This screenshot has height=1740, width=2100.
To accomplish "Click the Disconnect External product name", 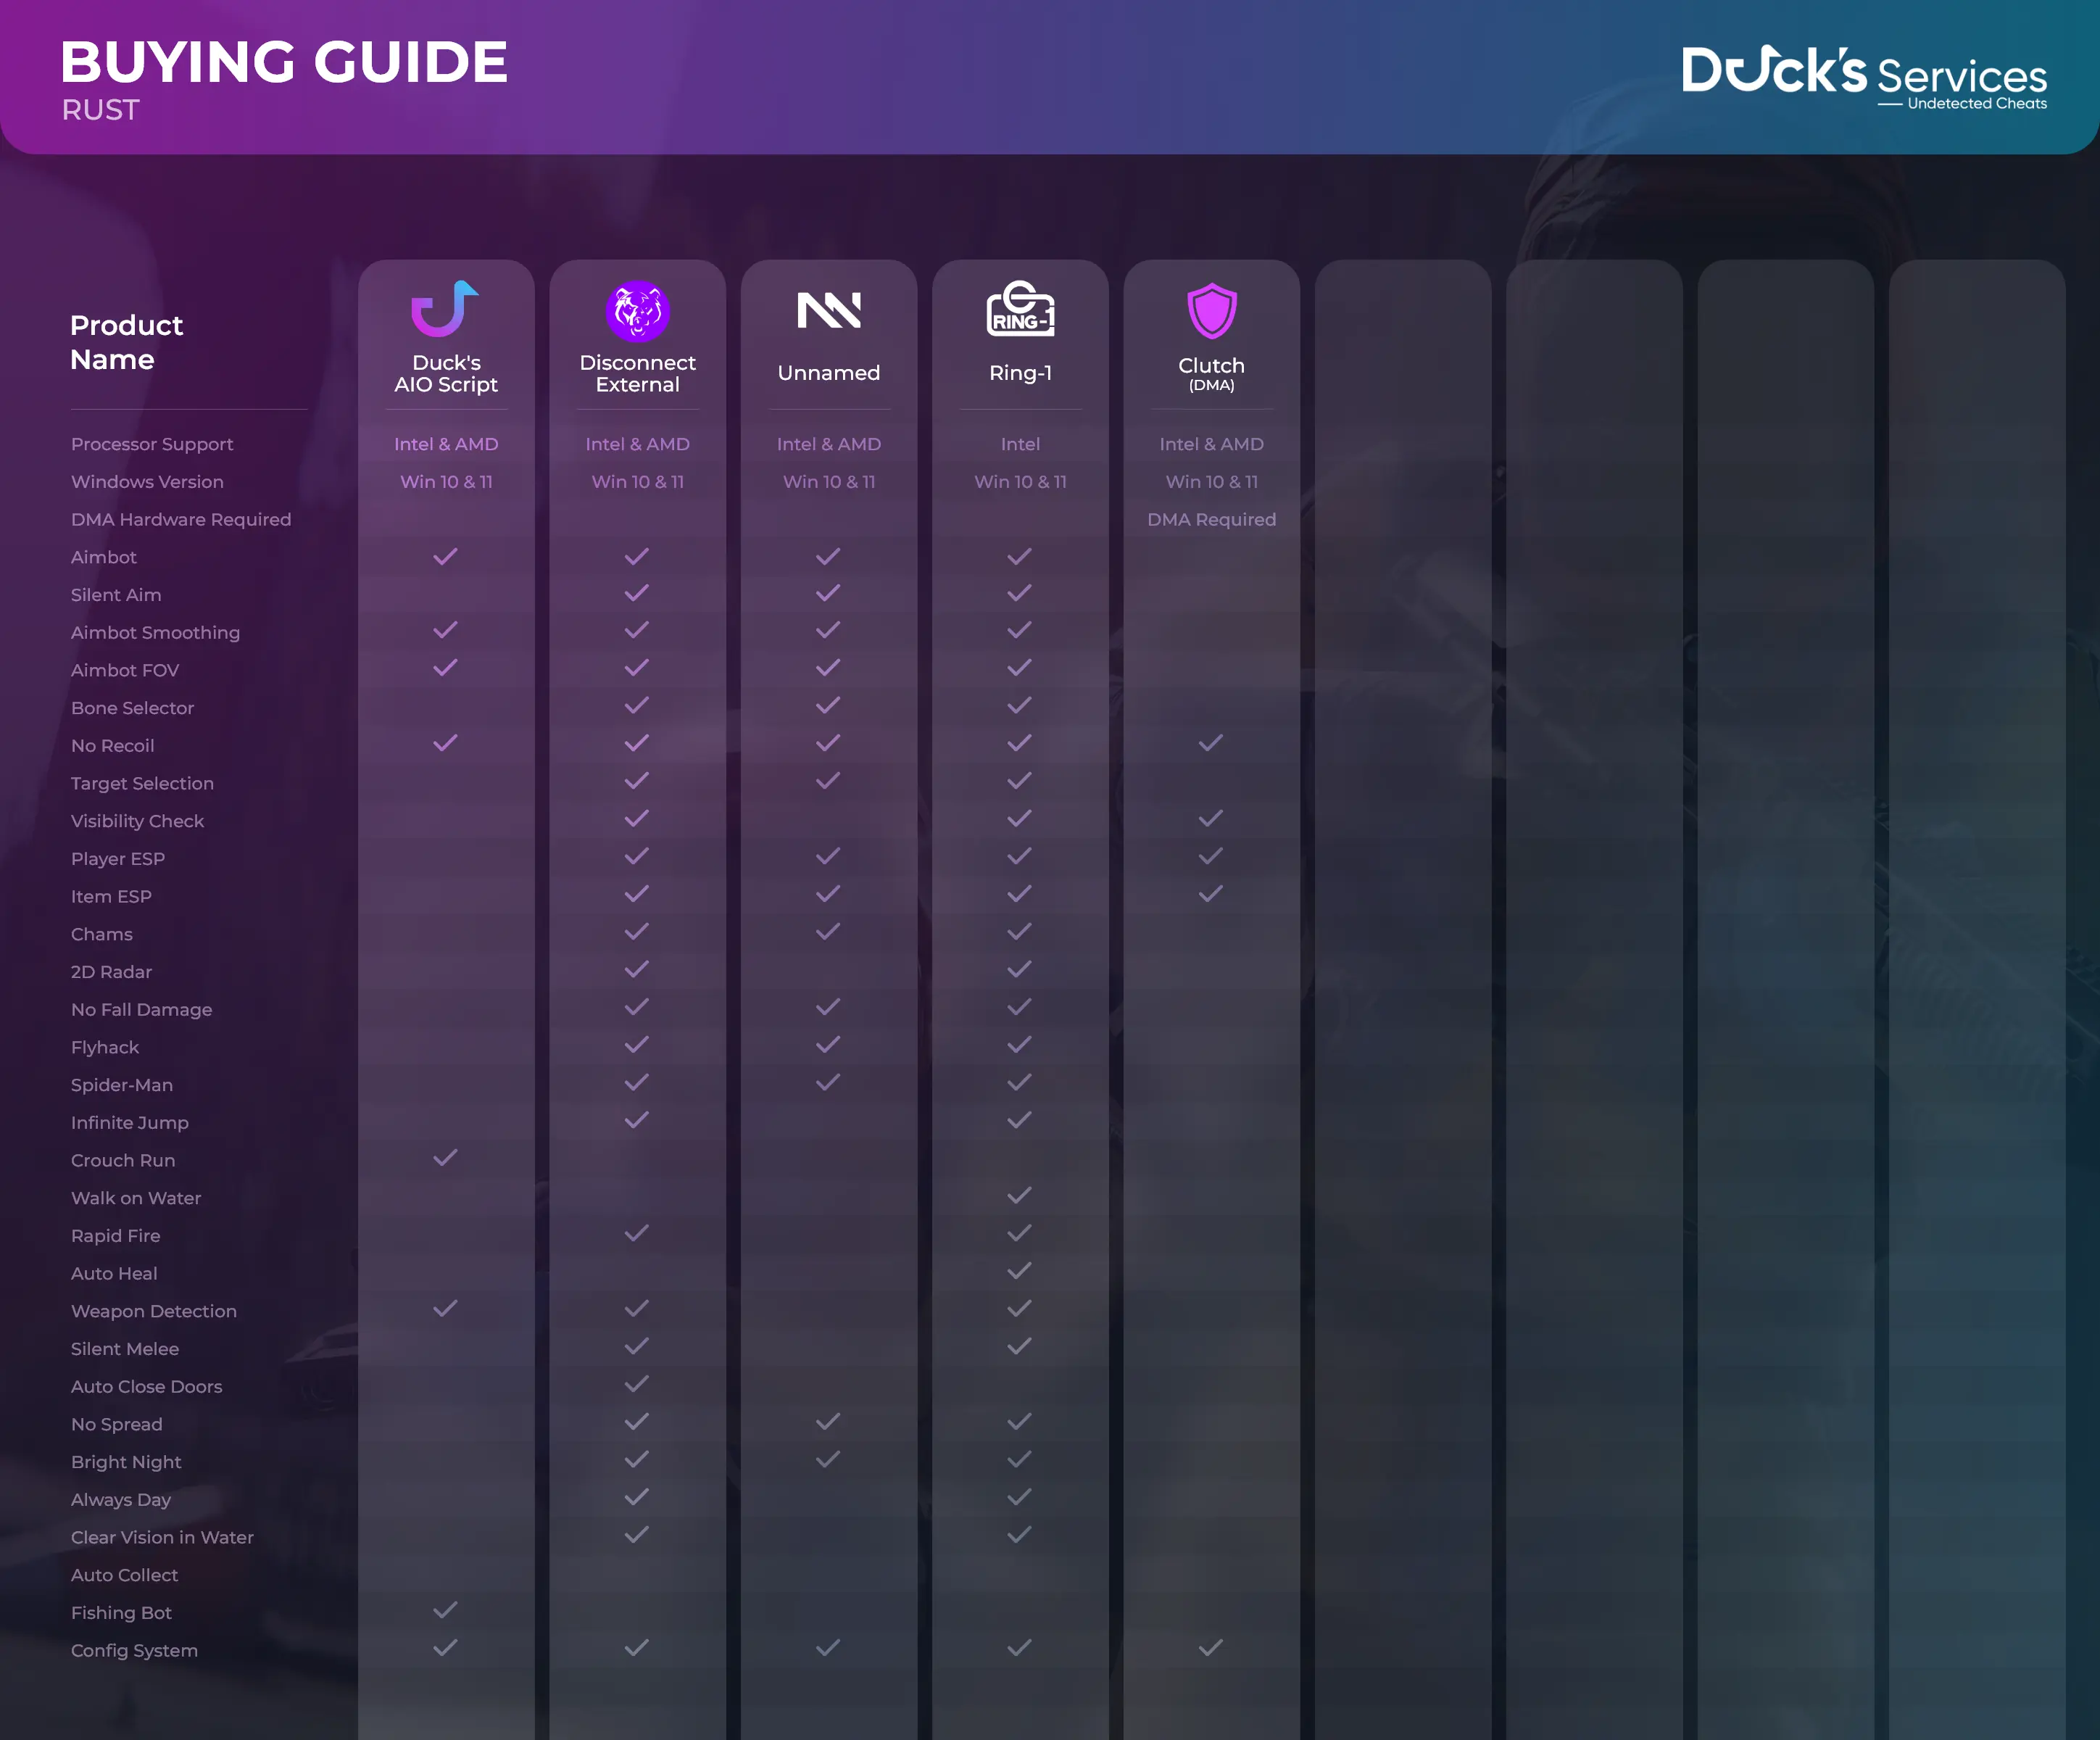I will [x=637, y=374].
